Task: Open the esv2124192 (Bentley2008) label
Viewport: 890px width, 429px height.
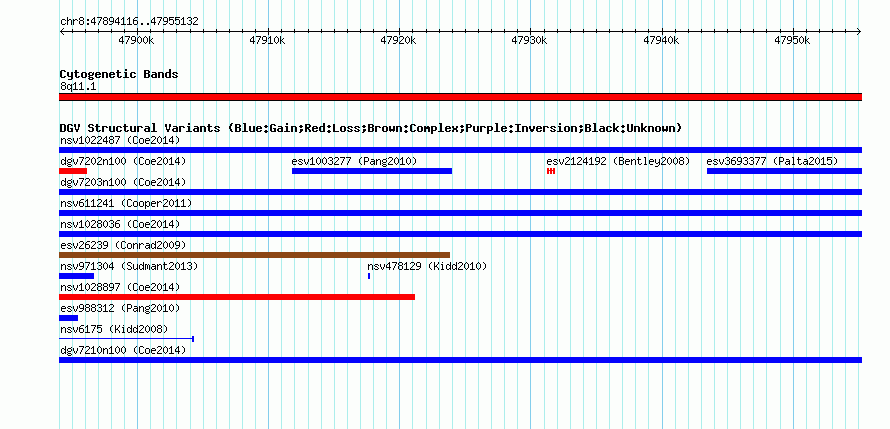Action: (x=618, y=161)
